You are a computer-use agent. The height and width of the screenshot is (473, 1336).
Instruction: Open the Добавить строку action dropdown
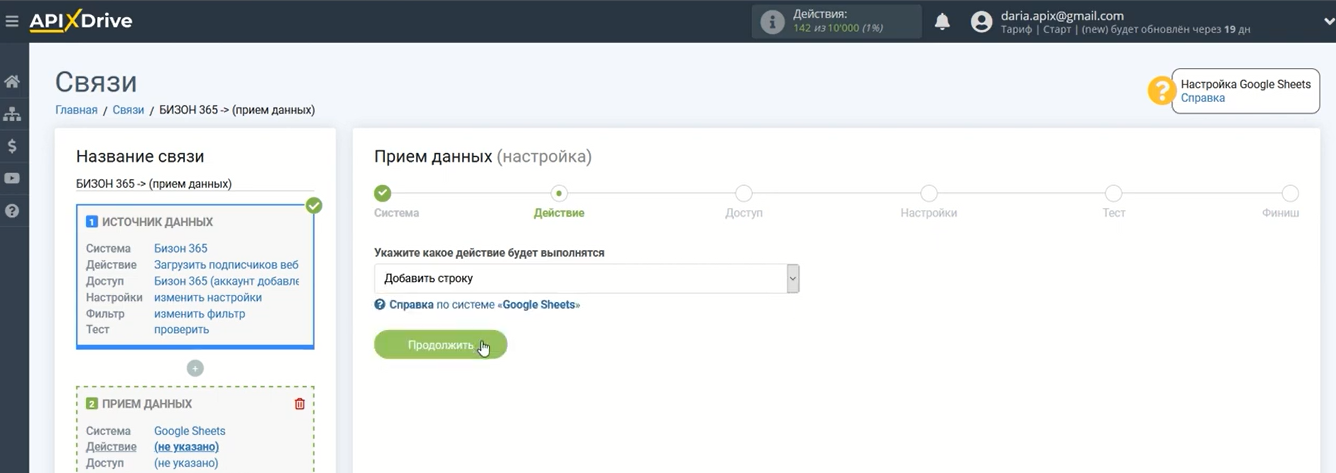586,278
